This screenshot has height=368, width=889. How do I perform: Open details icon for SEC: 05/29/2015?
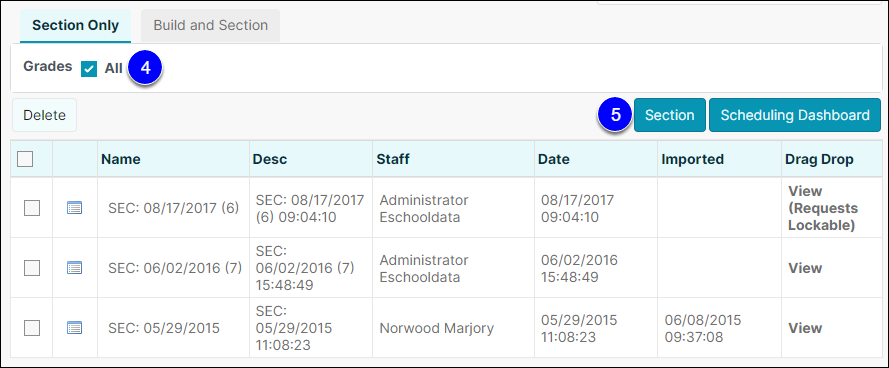point(74,328)
